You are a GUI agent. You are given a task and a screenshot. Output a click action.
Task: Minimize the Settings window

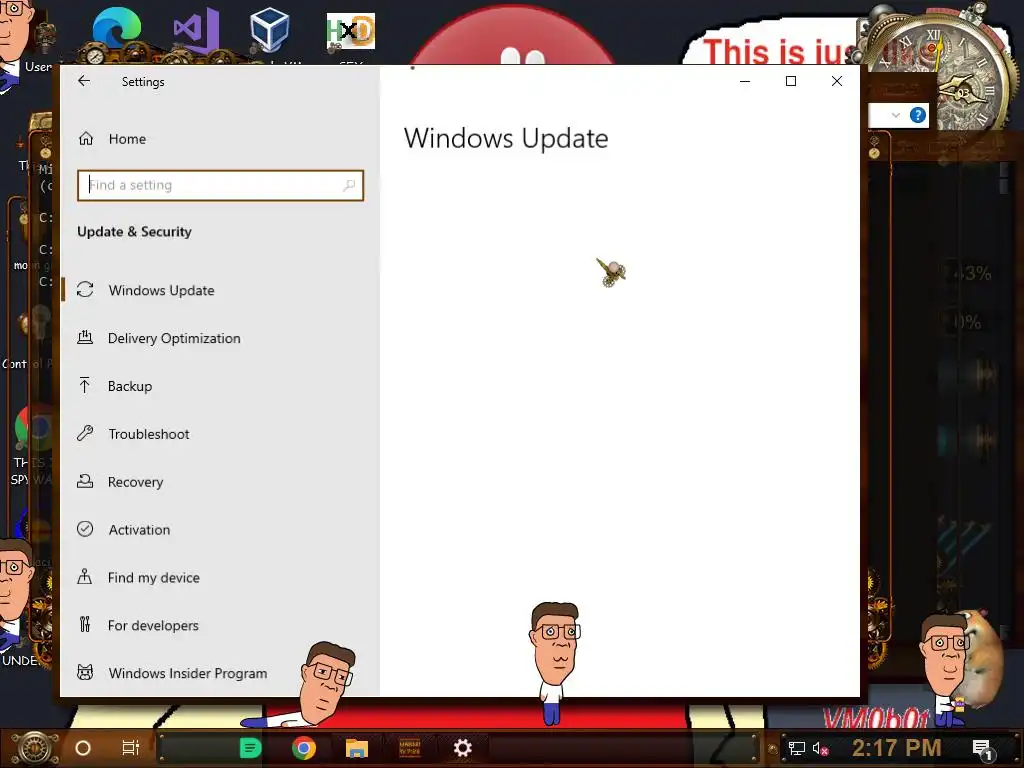click(x=744, y=81)
